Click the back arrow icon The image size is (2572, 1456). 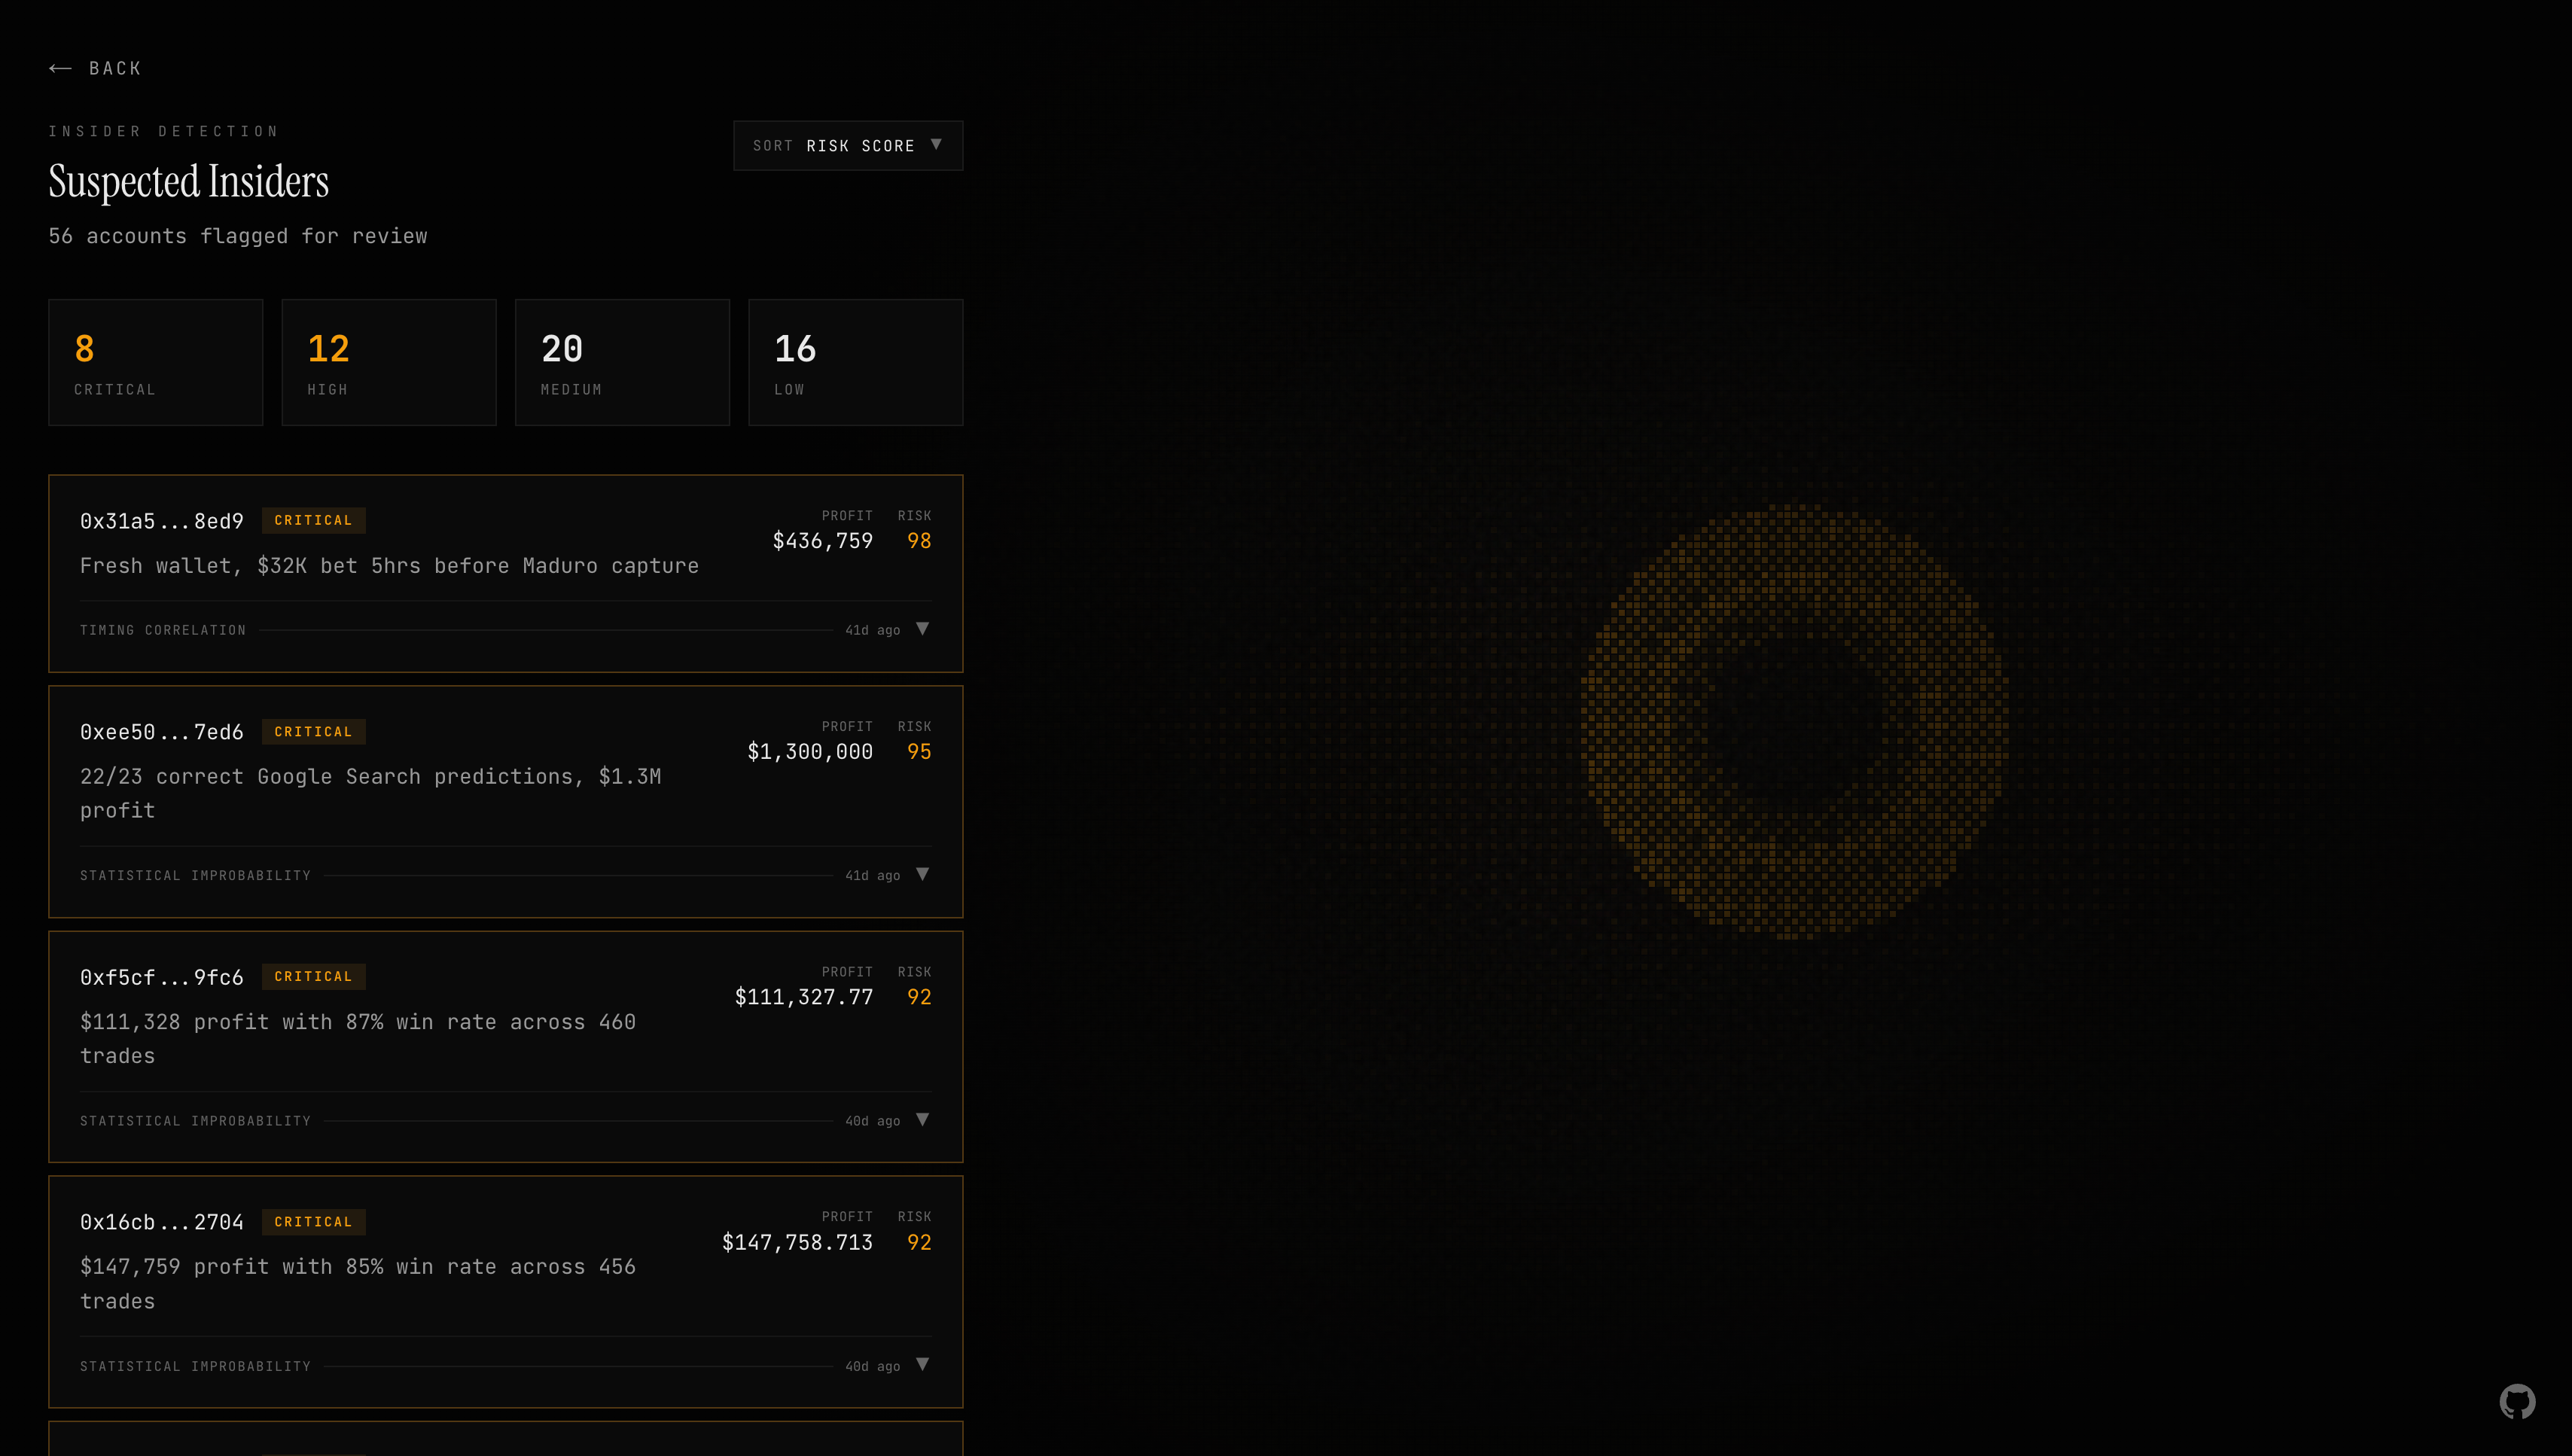click(60, 68)
